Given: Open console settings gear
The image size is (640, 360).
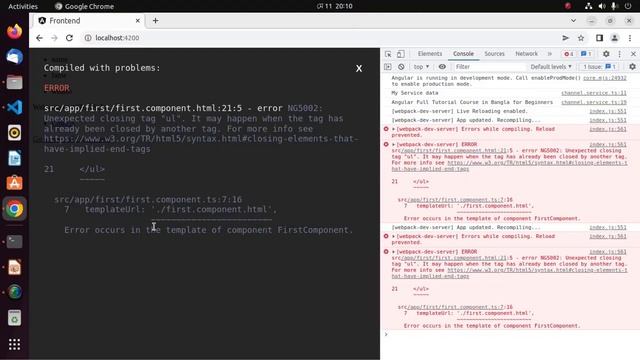Looking at the screenshot, I should click(632, 67).
